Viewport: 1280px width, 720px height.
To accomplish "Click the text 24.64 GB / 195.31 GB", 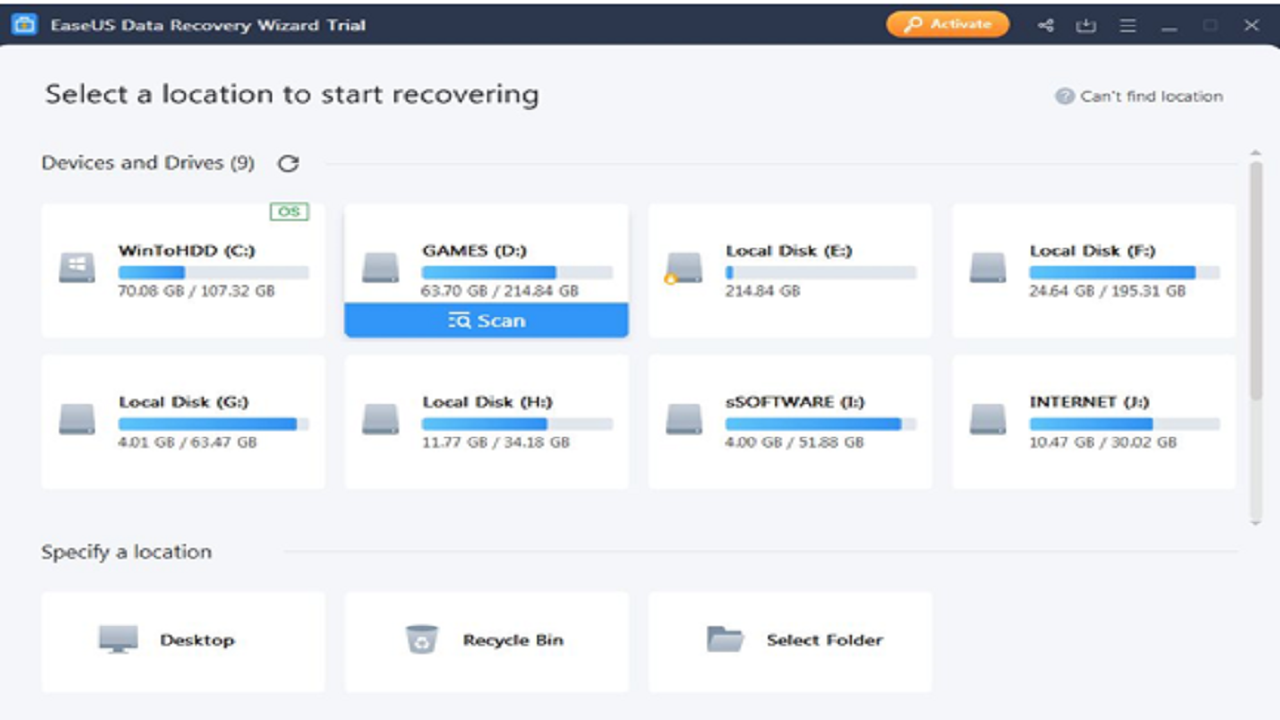I will [x=1107, y=291].
